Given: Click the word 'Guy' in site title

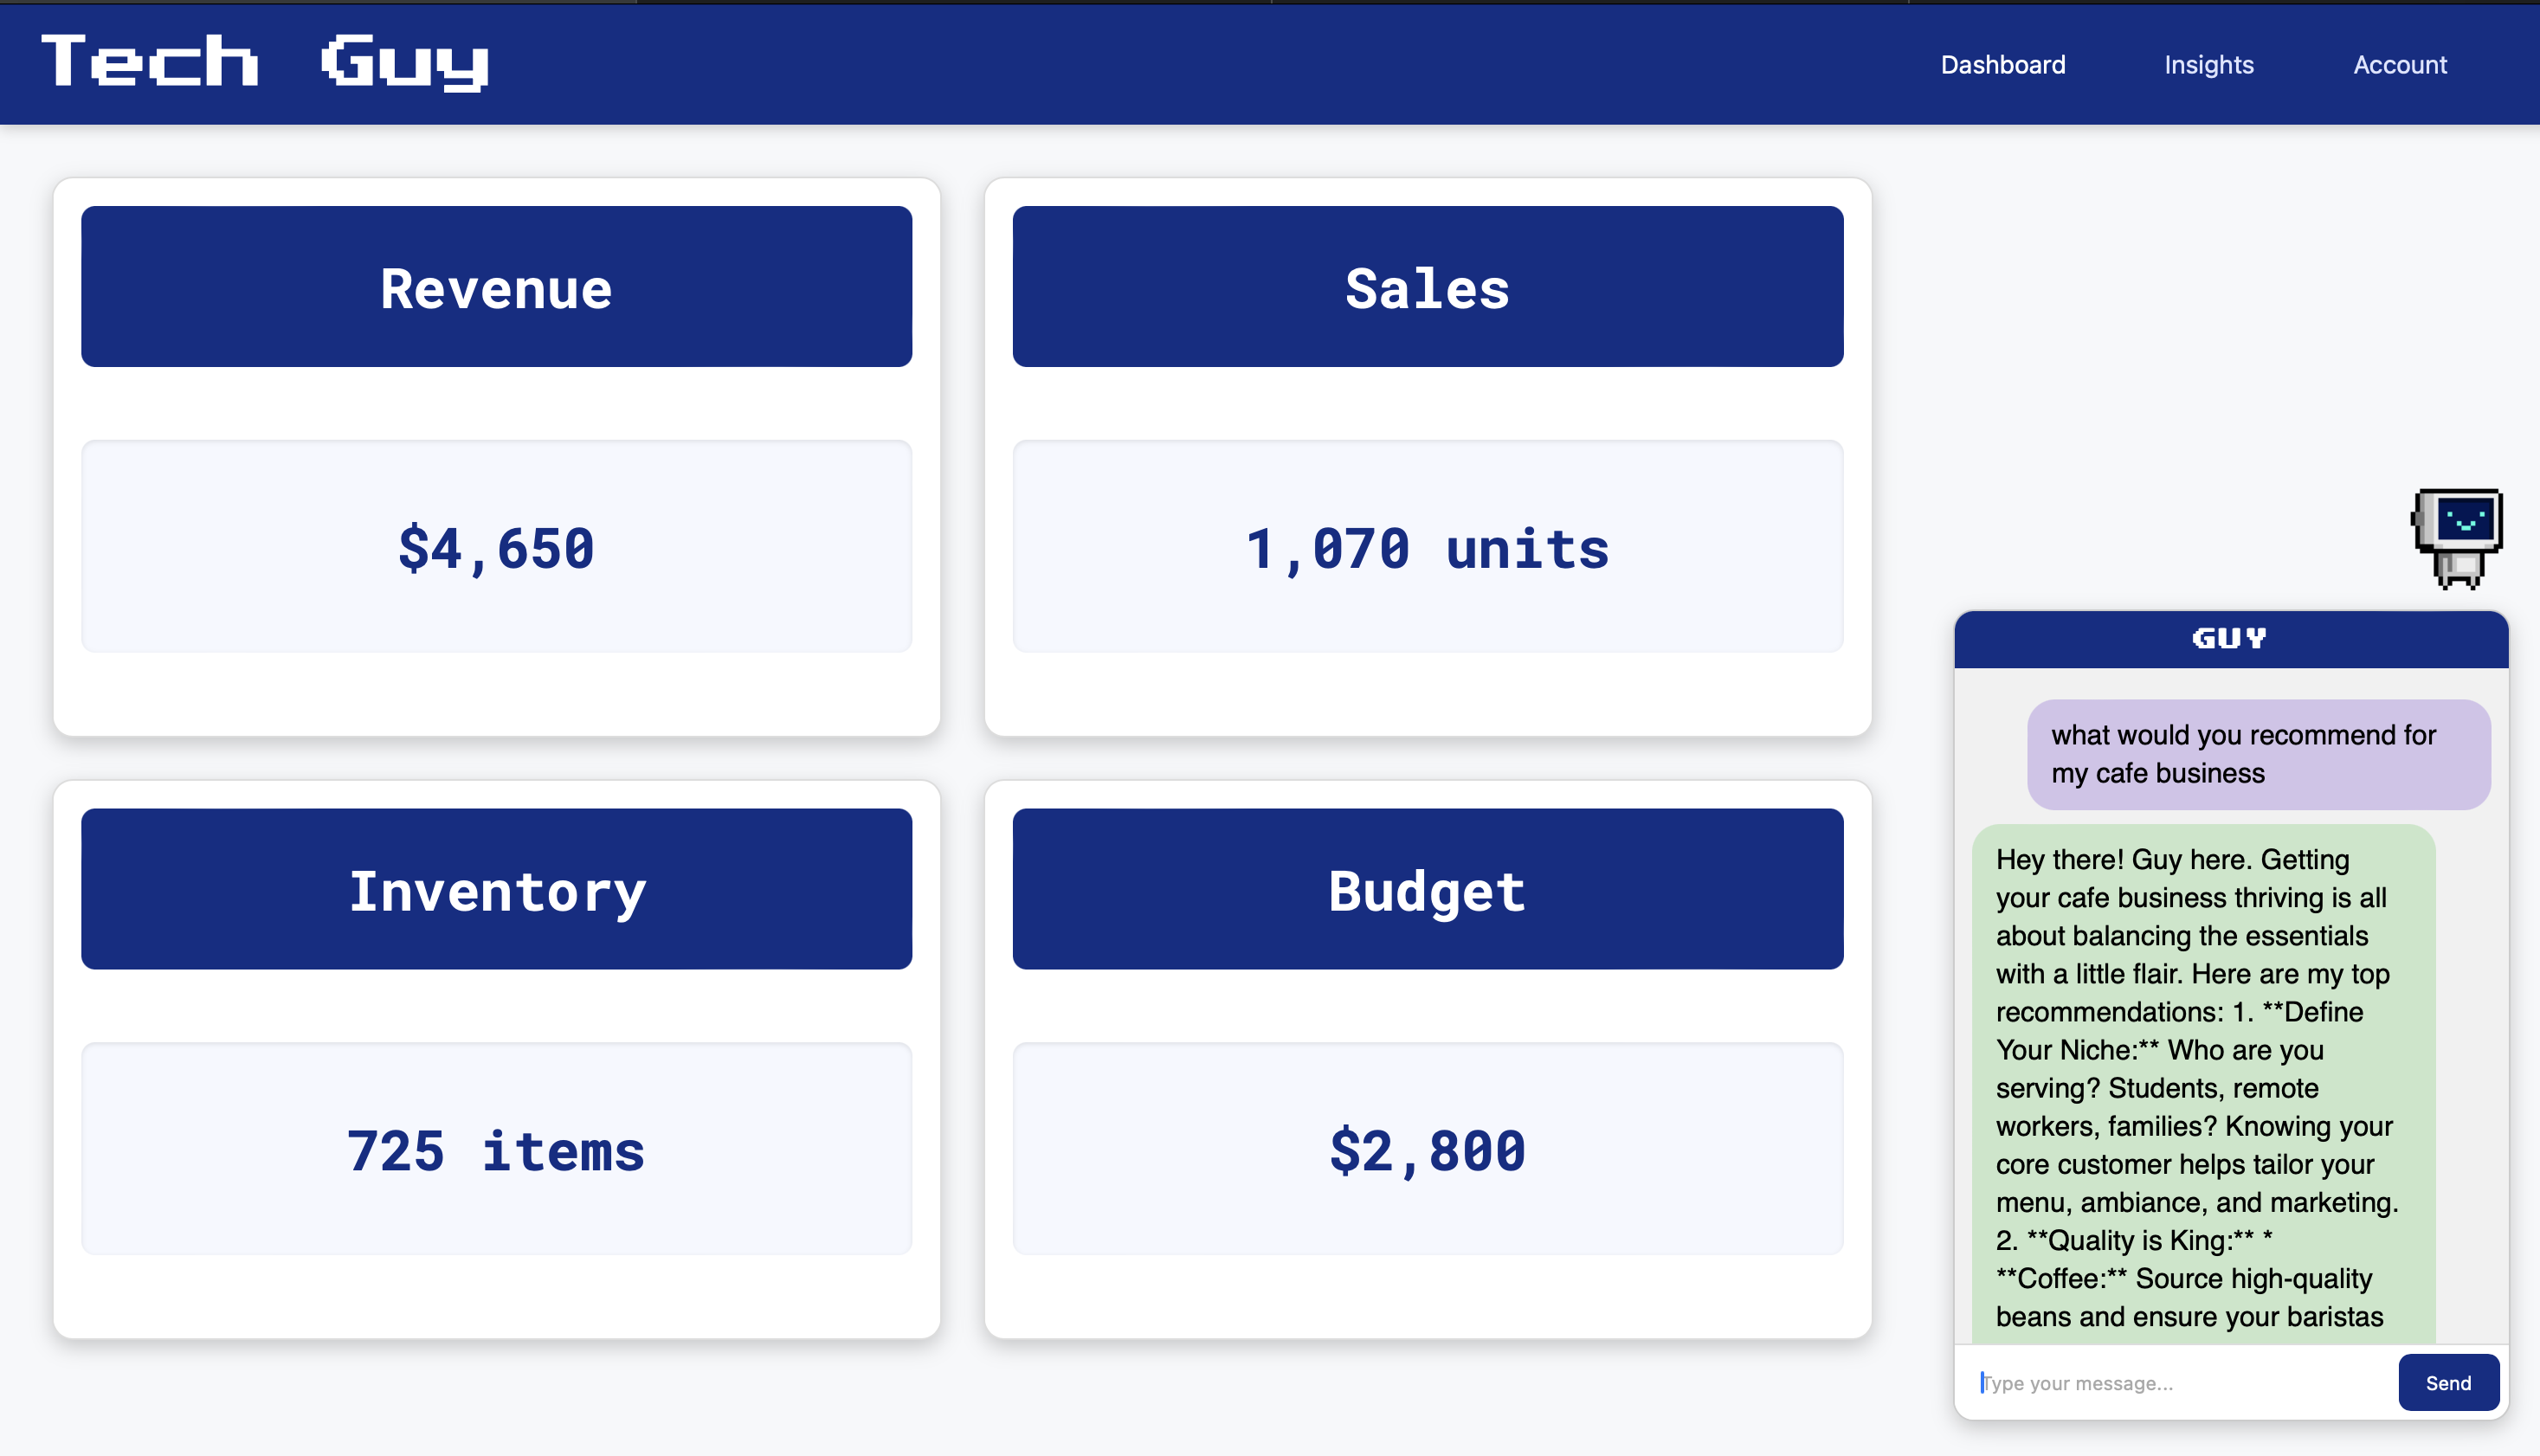Looking at the screenshot, I should click(404, 62).
